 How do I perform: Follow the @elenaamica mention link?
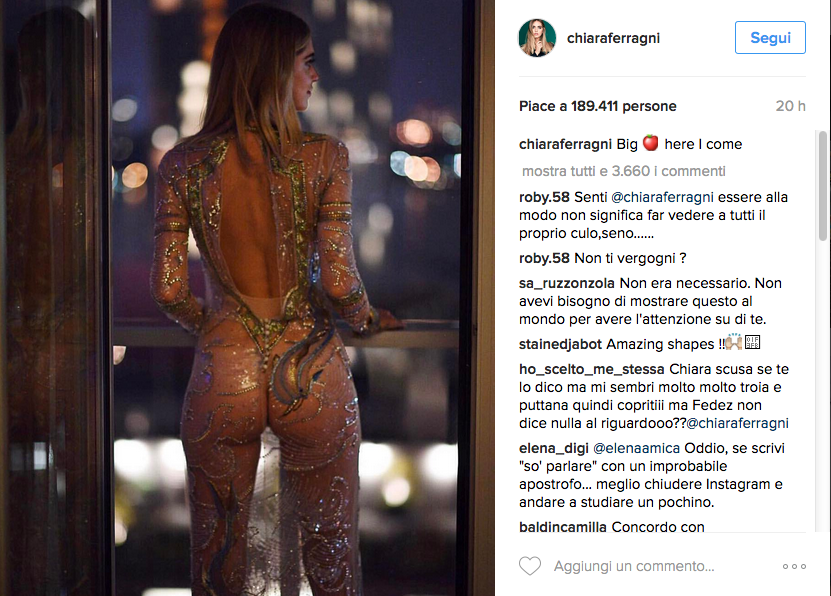(636, 448)
